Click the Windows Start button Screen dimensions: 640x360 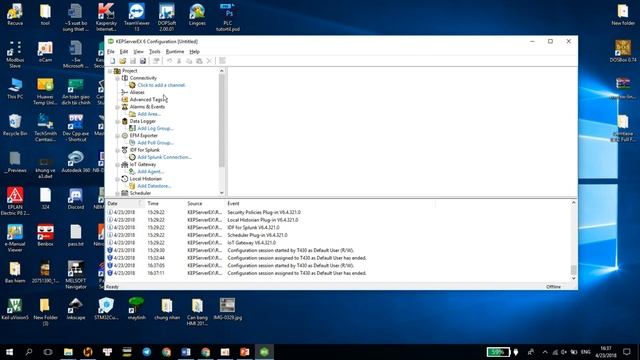(9, 352)
